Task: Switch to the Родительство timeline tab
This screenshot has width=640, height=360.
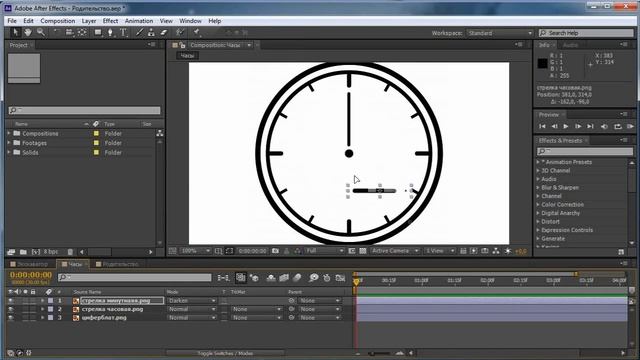Action: [118, 264]
